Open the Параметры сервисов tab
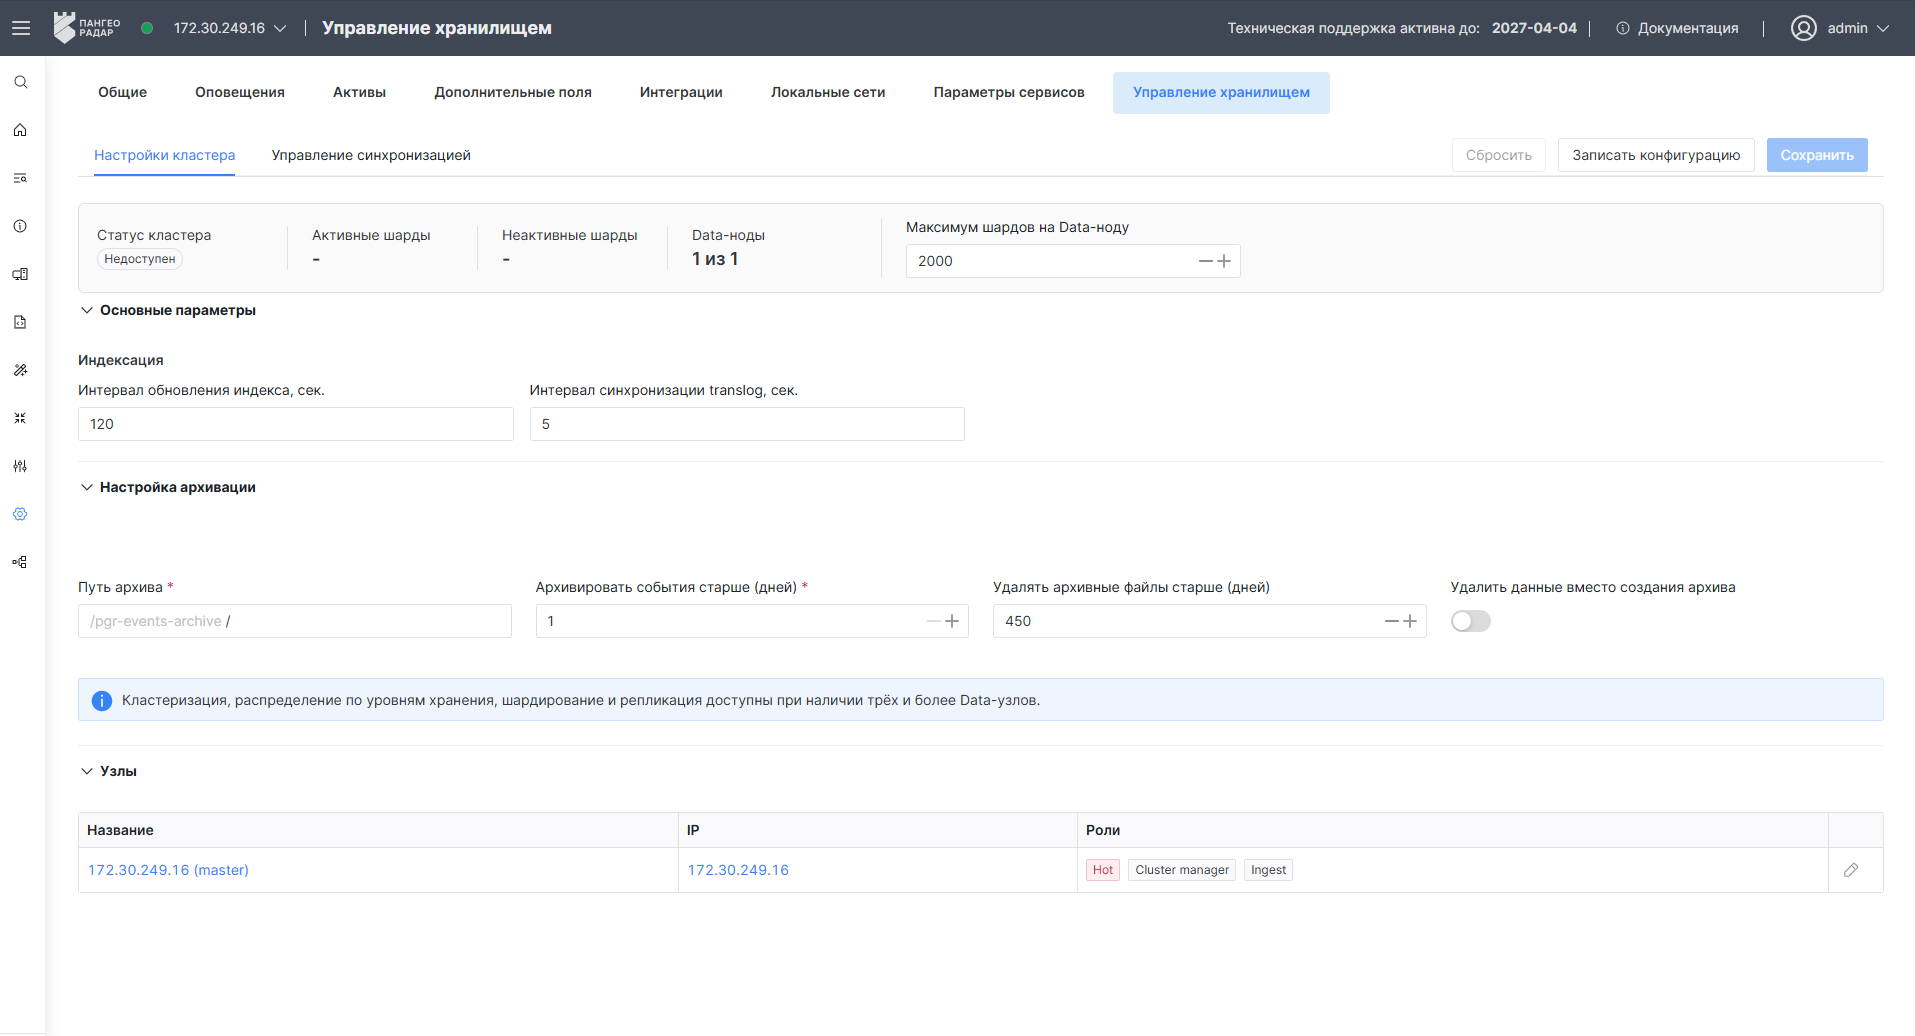This screenshot has width=1915, height=1036. pos(1009,92)
